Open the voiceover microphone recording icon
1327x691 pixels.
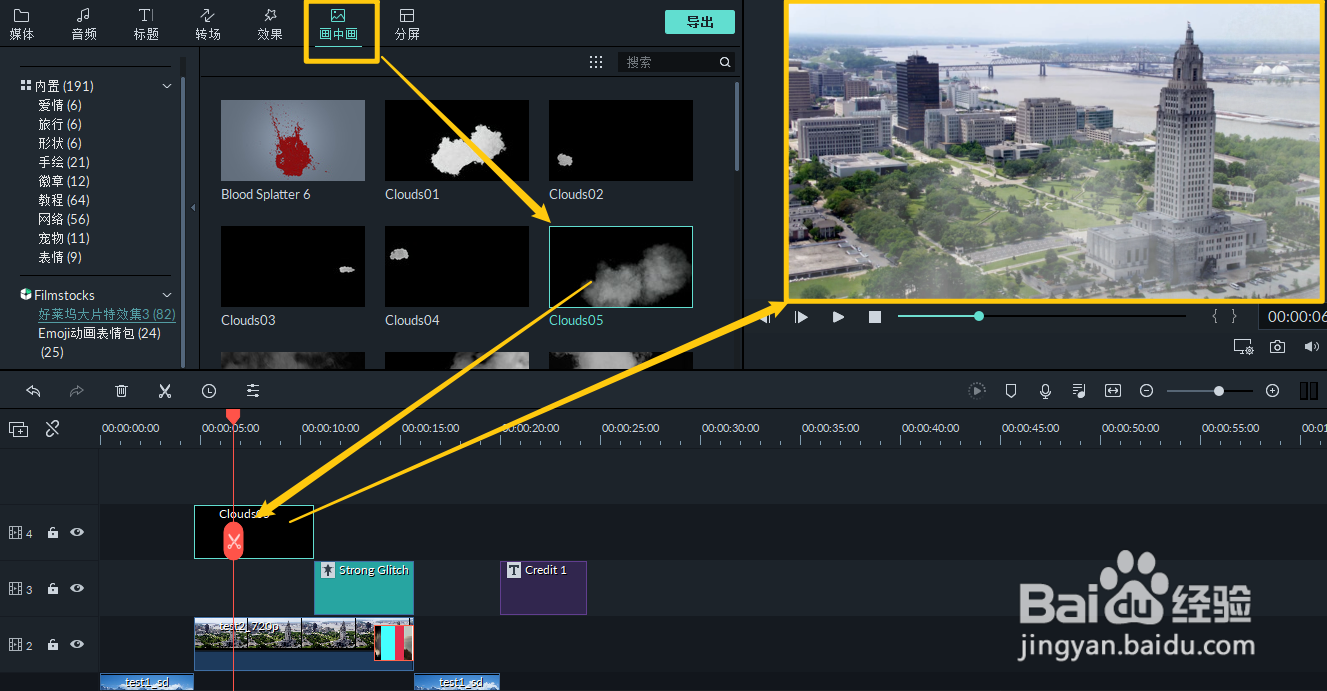pos(1045,390)
